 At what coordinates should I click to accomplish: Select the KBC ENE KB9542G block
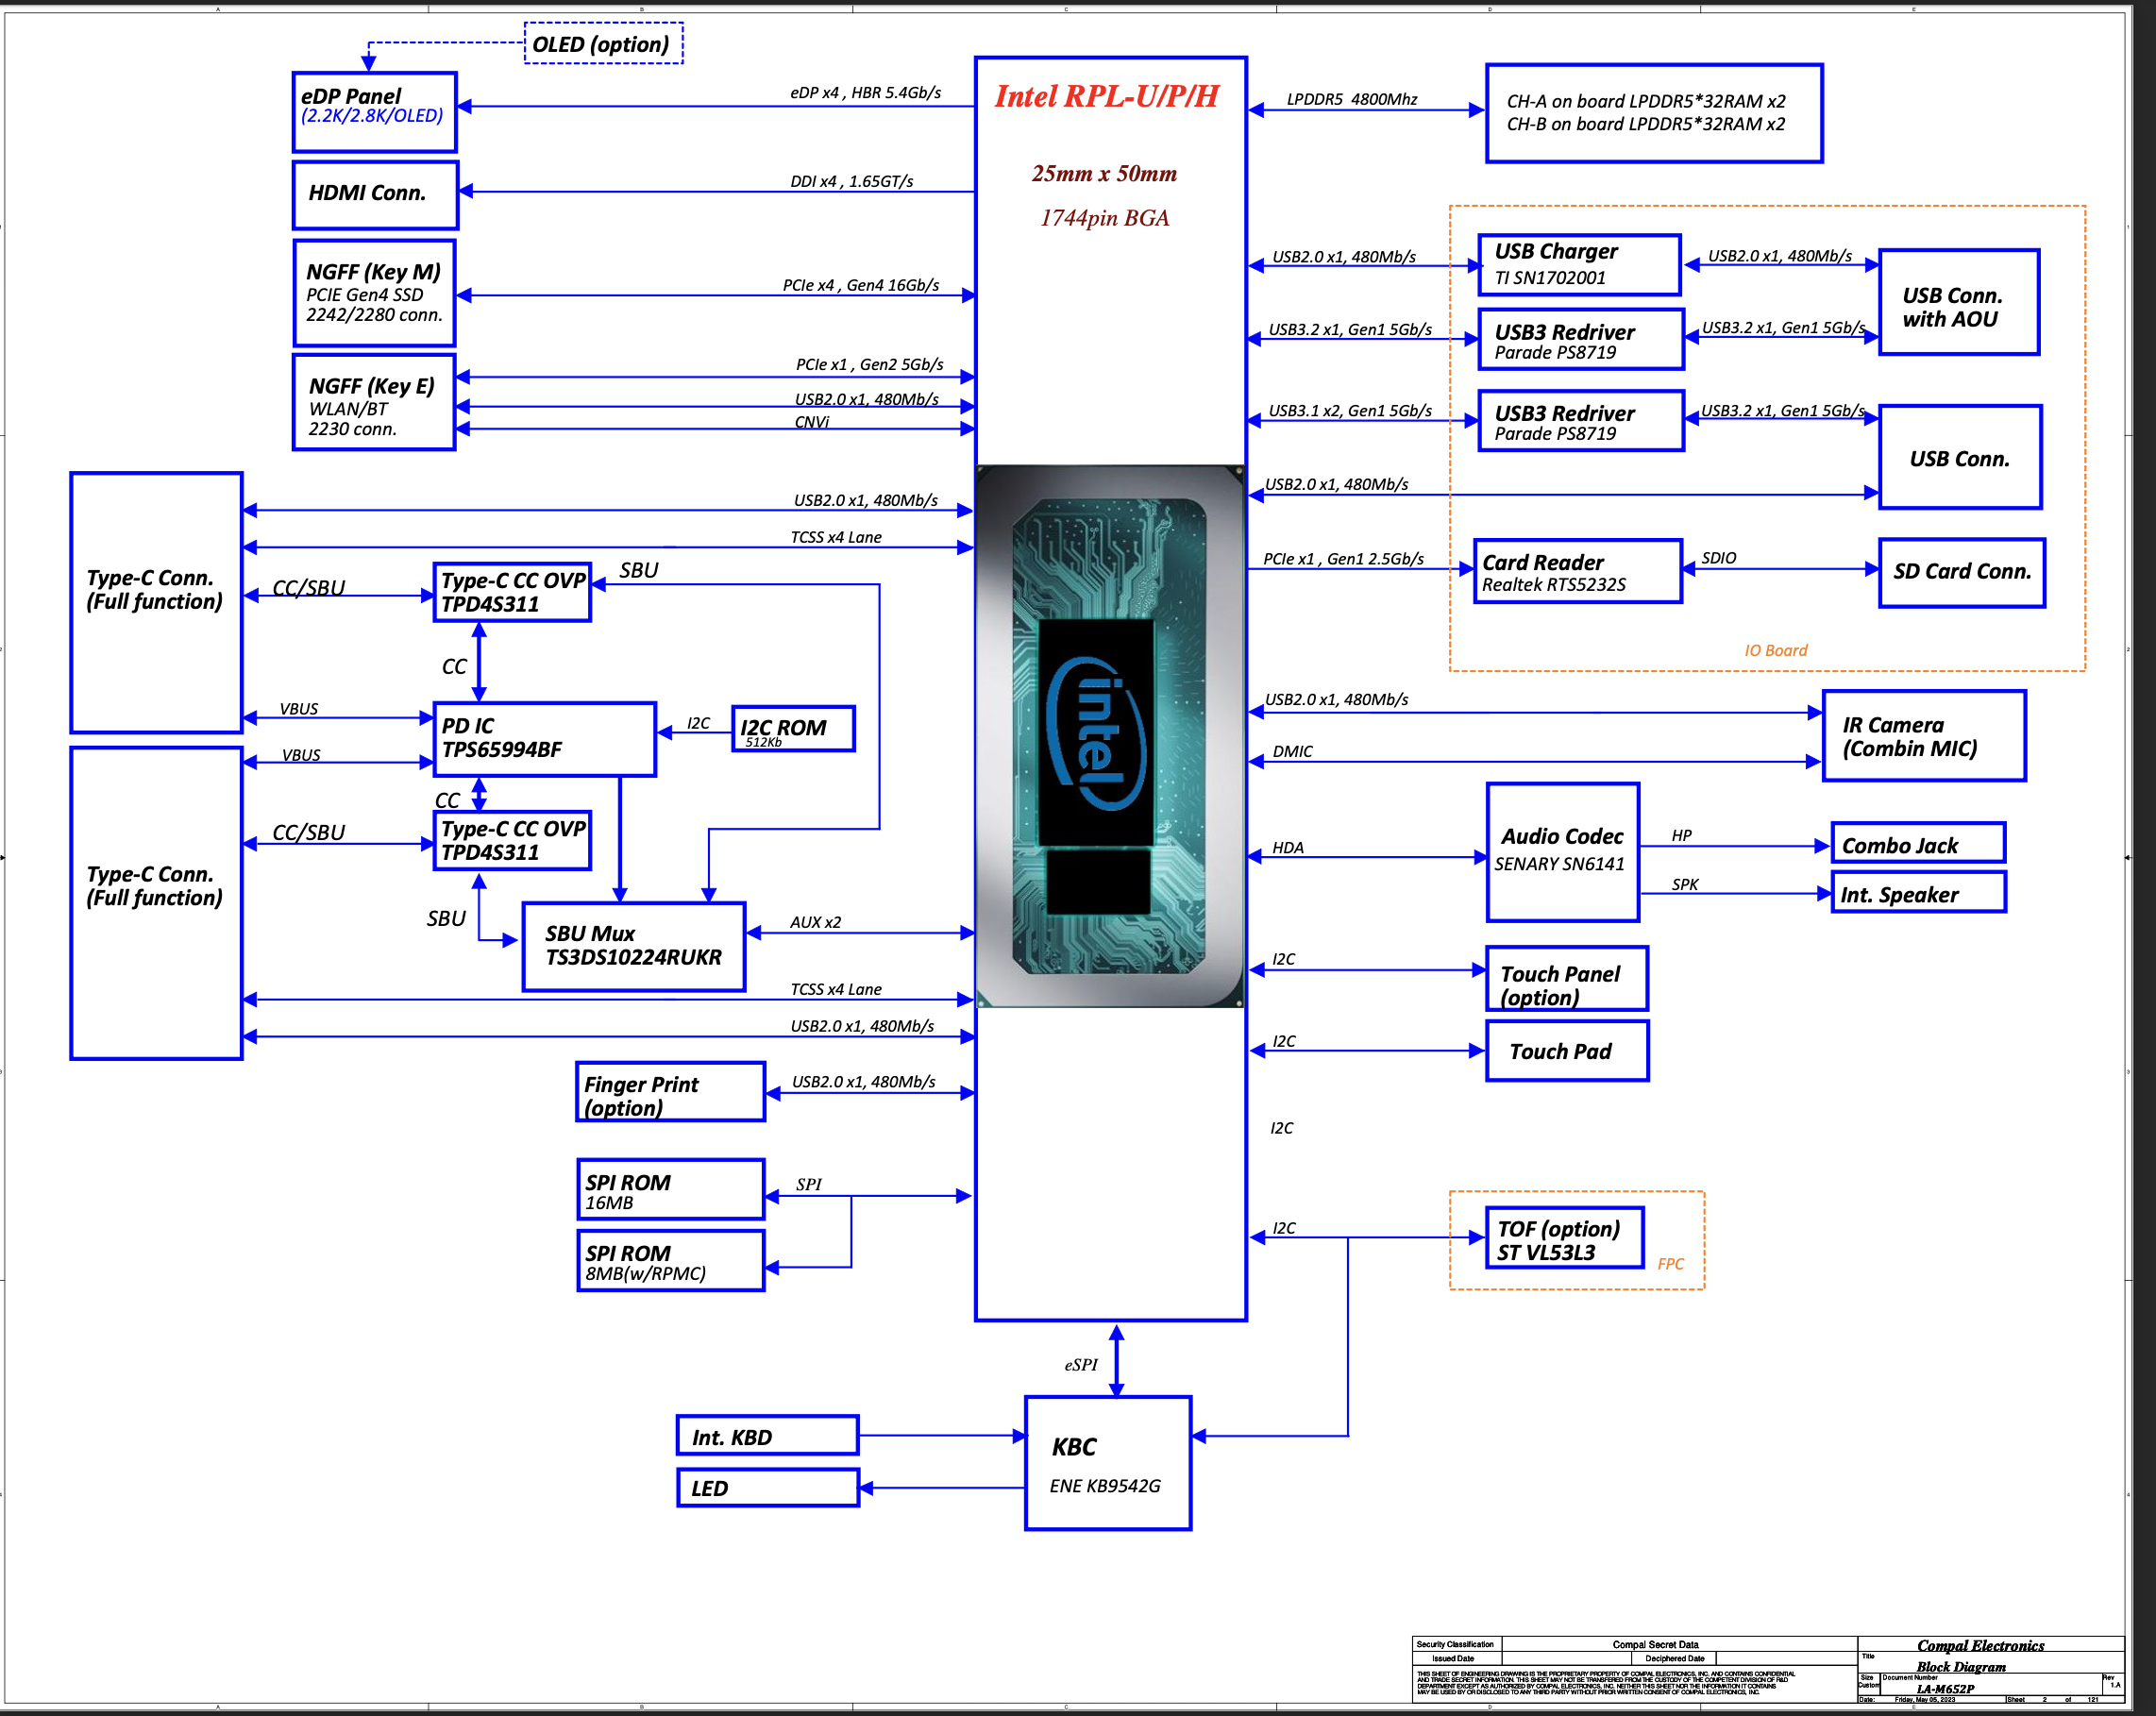[x=1108, y=1463]
